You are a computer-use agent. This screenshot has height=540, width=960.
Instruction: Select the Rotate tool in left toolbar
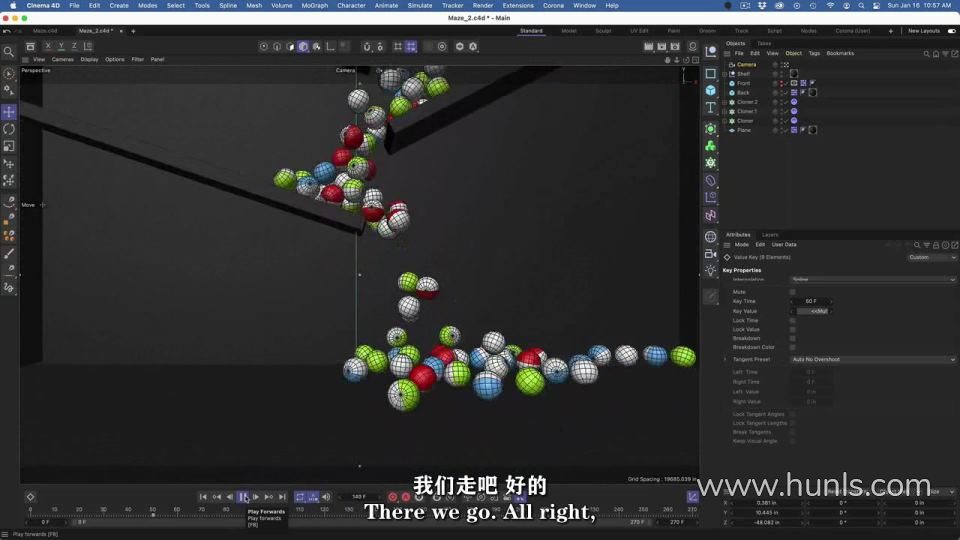[x=9, y=129]
